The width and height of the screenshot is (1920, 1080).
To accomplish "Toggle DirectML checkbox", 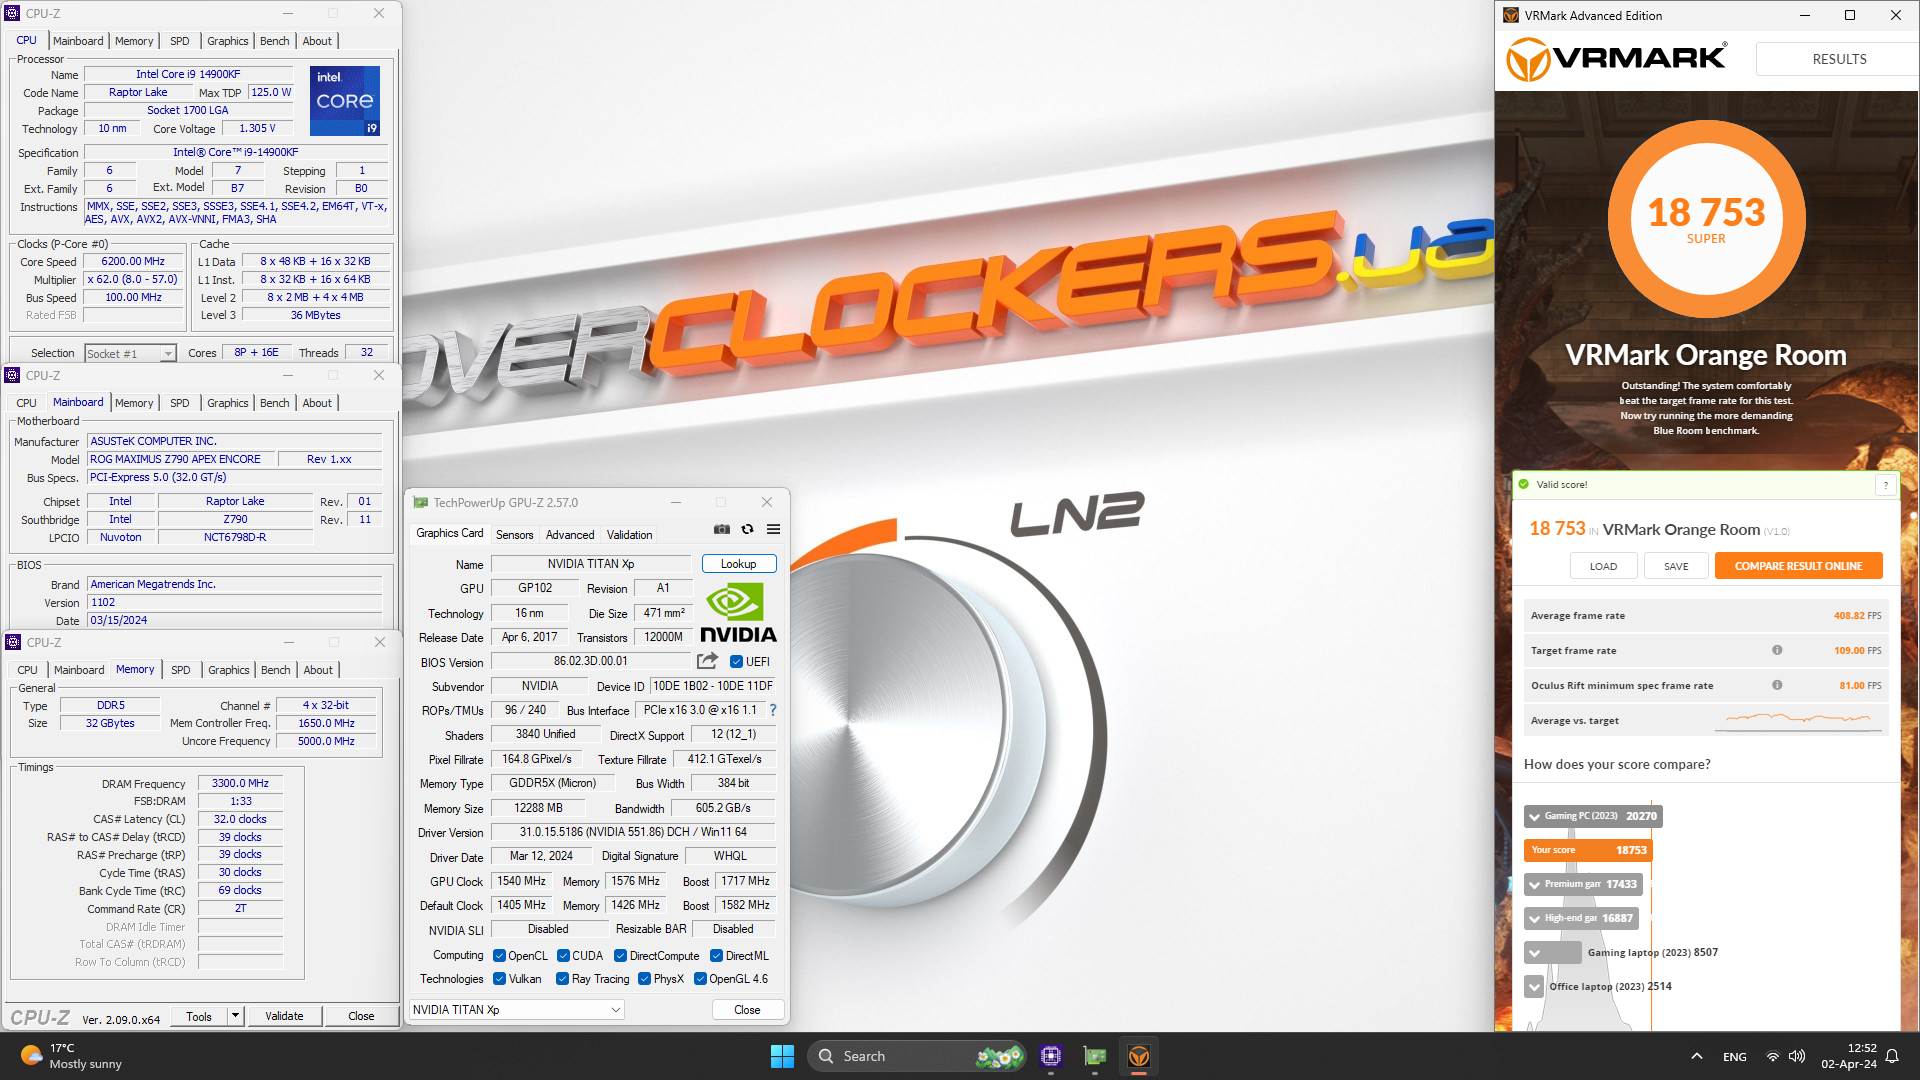I will (x=716, y=956).
